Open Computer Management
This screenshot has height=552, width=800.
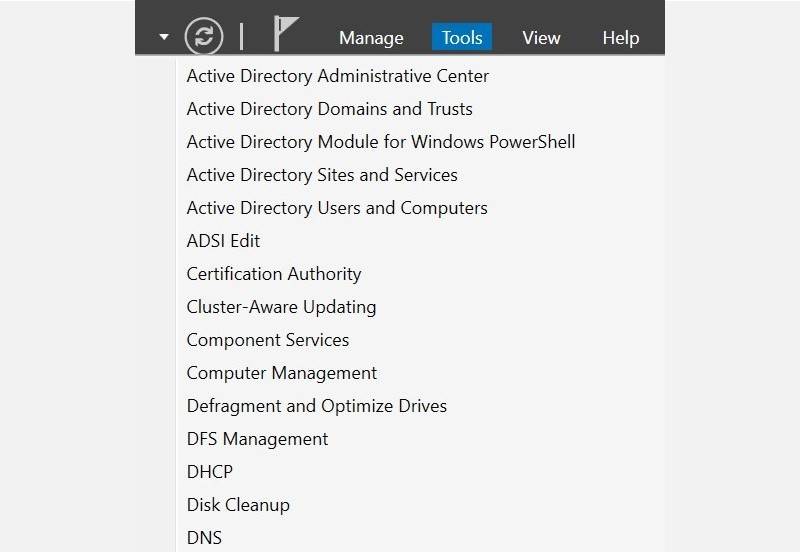point(282,373)
